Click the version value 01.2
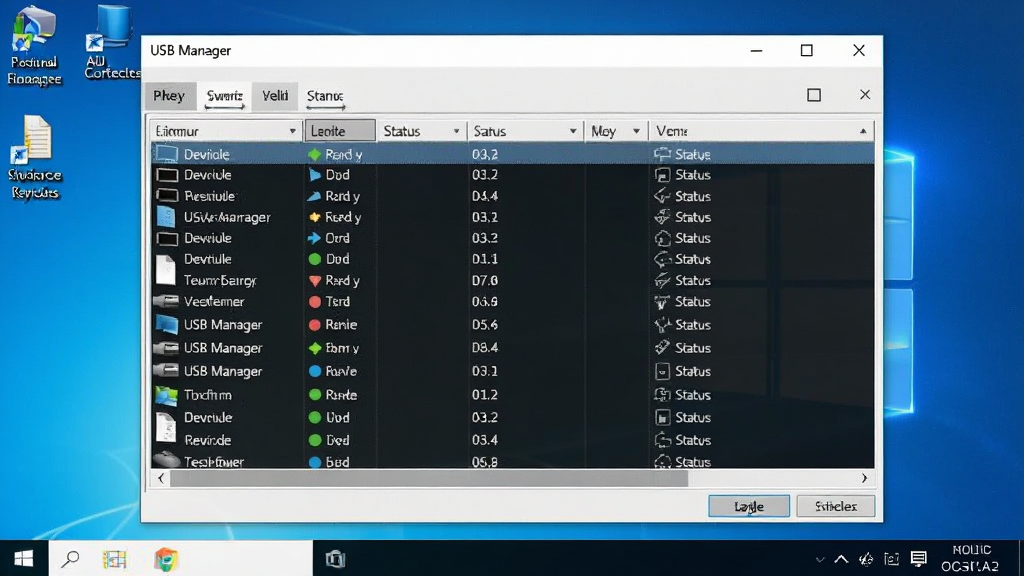Screen dimensions: 1024x576 point(485,394)
